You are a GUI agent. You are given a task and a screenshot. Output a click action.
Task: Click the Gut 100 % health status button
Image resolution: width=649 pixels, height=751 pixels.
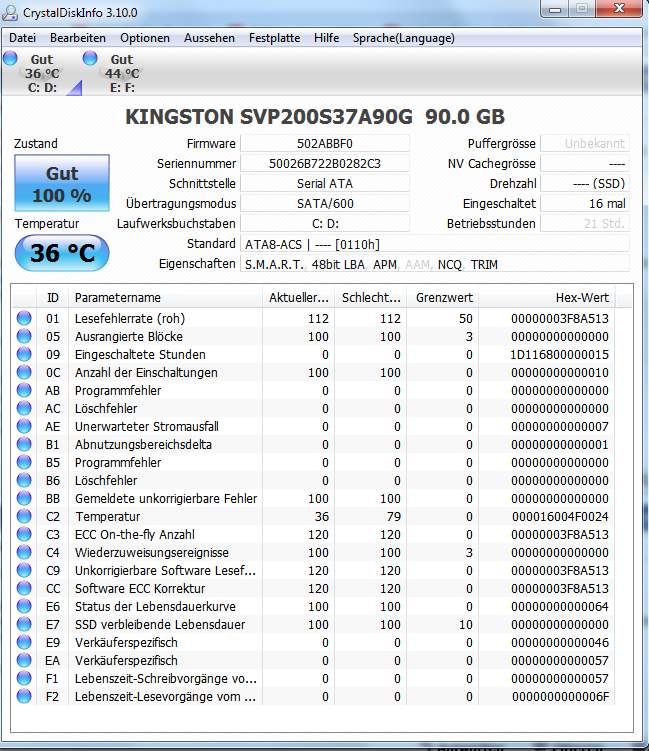tap(62, 183)
